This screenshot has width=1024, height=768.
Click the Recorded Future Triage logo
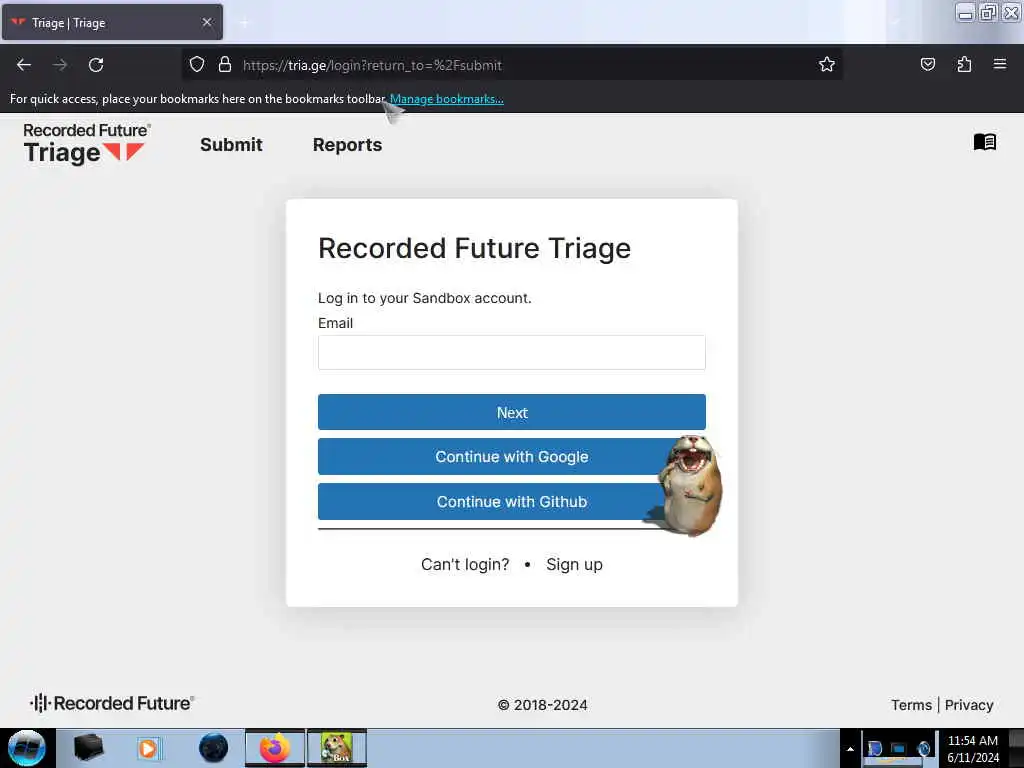point(87,144)
